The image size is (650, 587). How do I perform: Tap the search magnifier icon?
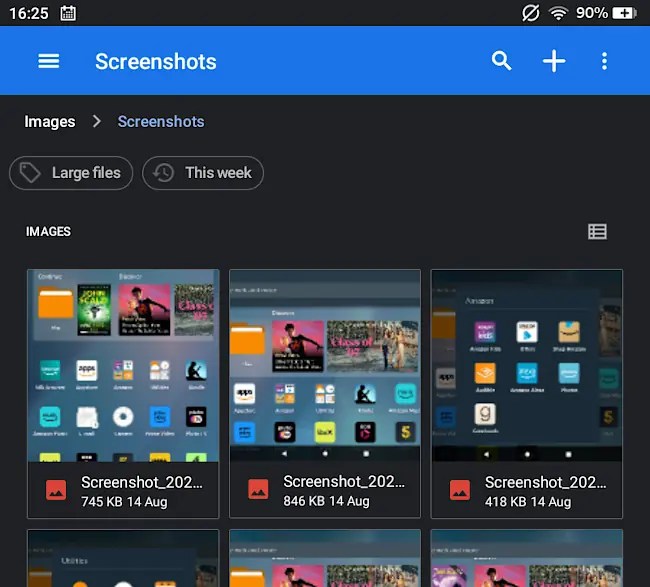click(501, 61)
